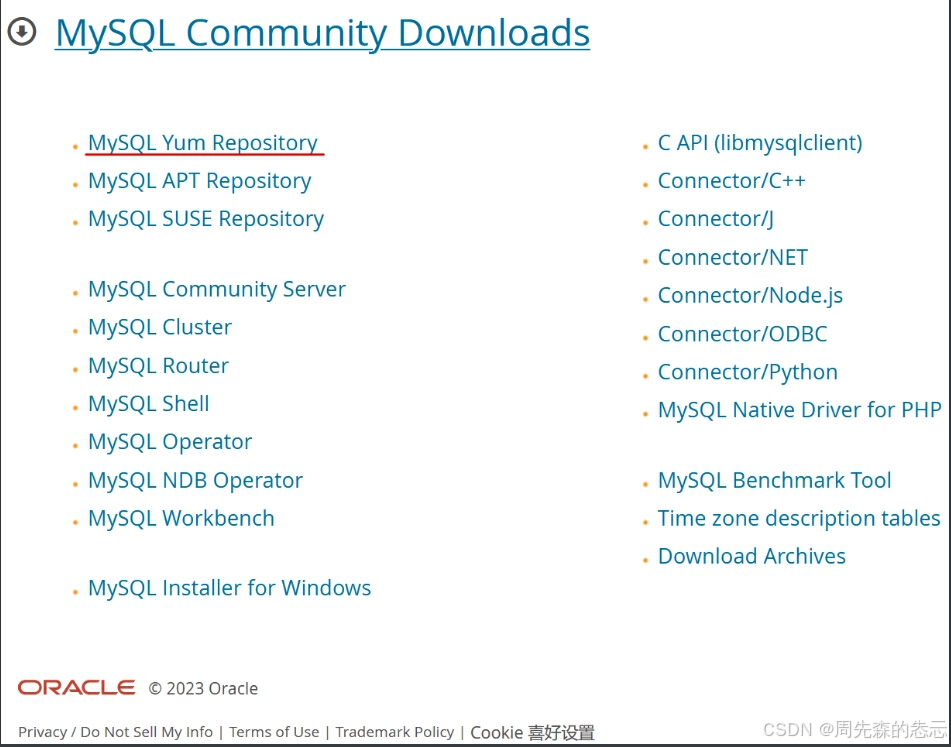Select the Connector/C++ link

(731, 181)
